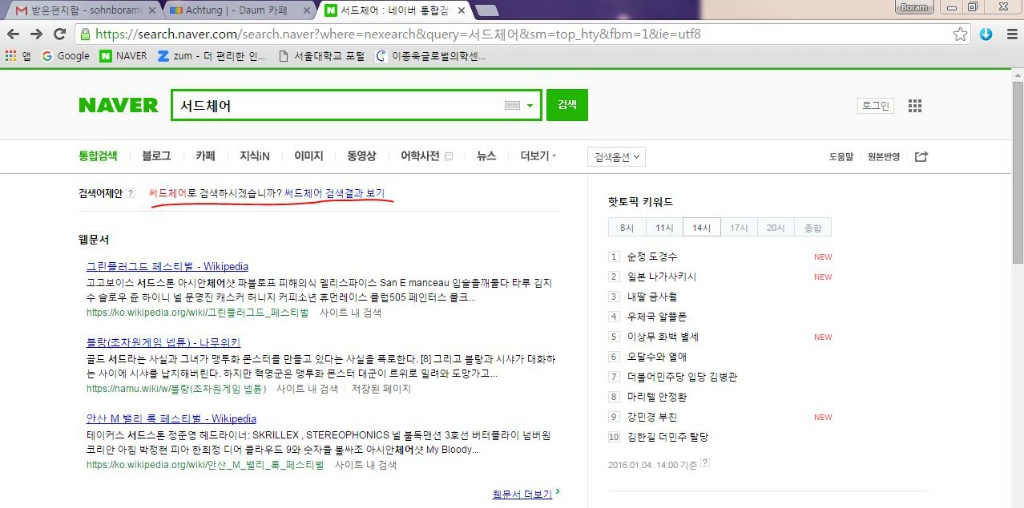Switch to the Achtung Daum 카페 tab
This screenshot has height=508, width=1024.
tap(238, 10)
